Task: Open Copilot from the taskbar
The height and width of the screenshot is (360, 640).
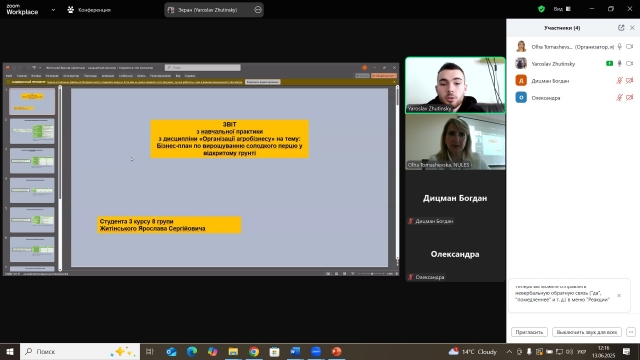Action: (x=212, y=351)
